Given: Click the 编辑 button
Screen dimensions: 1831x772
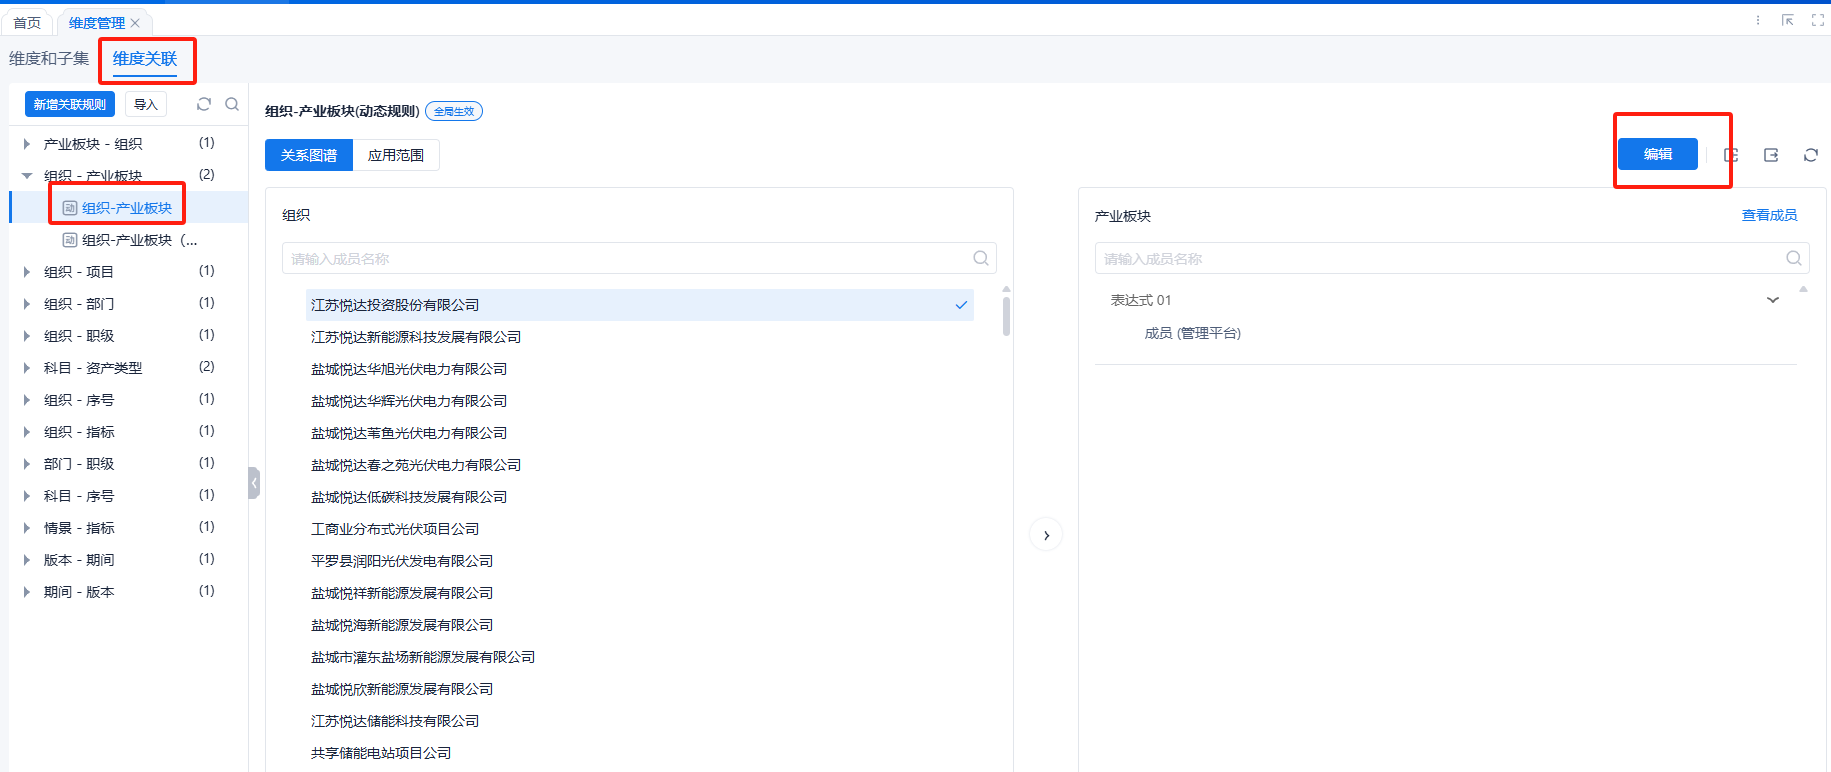Looking at the screenshot, I should point(1657,154).
